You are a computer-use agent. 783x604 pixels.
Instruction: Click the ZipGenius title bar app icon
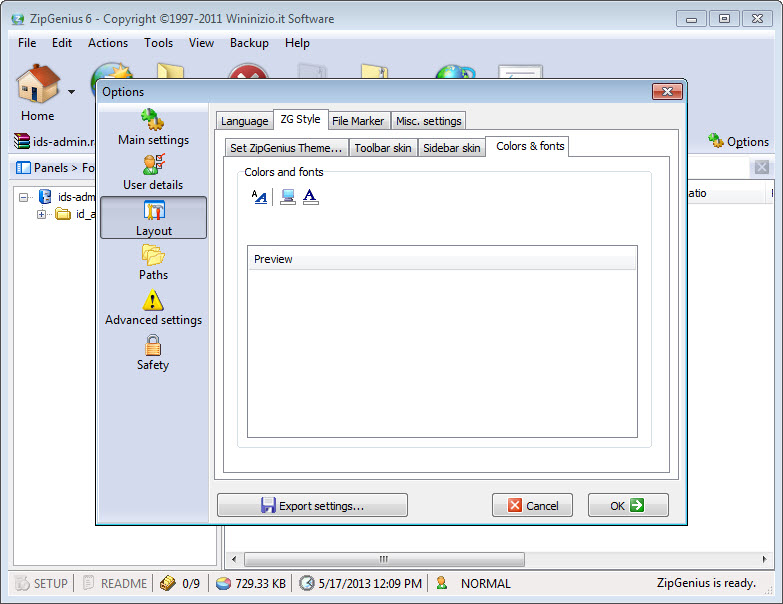pos(17,19)
